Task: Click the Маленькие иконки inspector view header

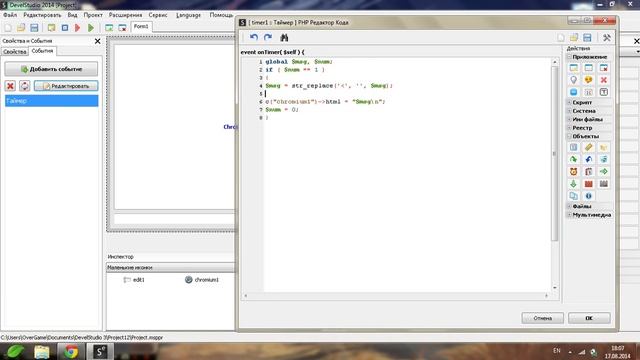Action: pos(171,267)
